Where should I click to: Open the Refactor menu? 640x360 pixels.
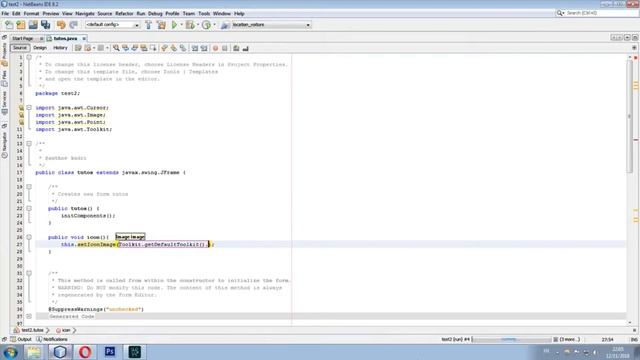pyautogui.click(x=124, y=13)
